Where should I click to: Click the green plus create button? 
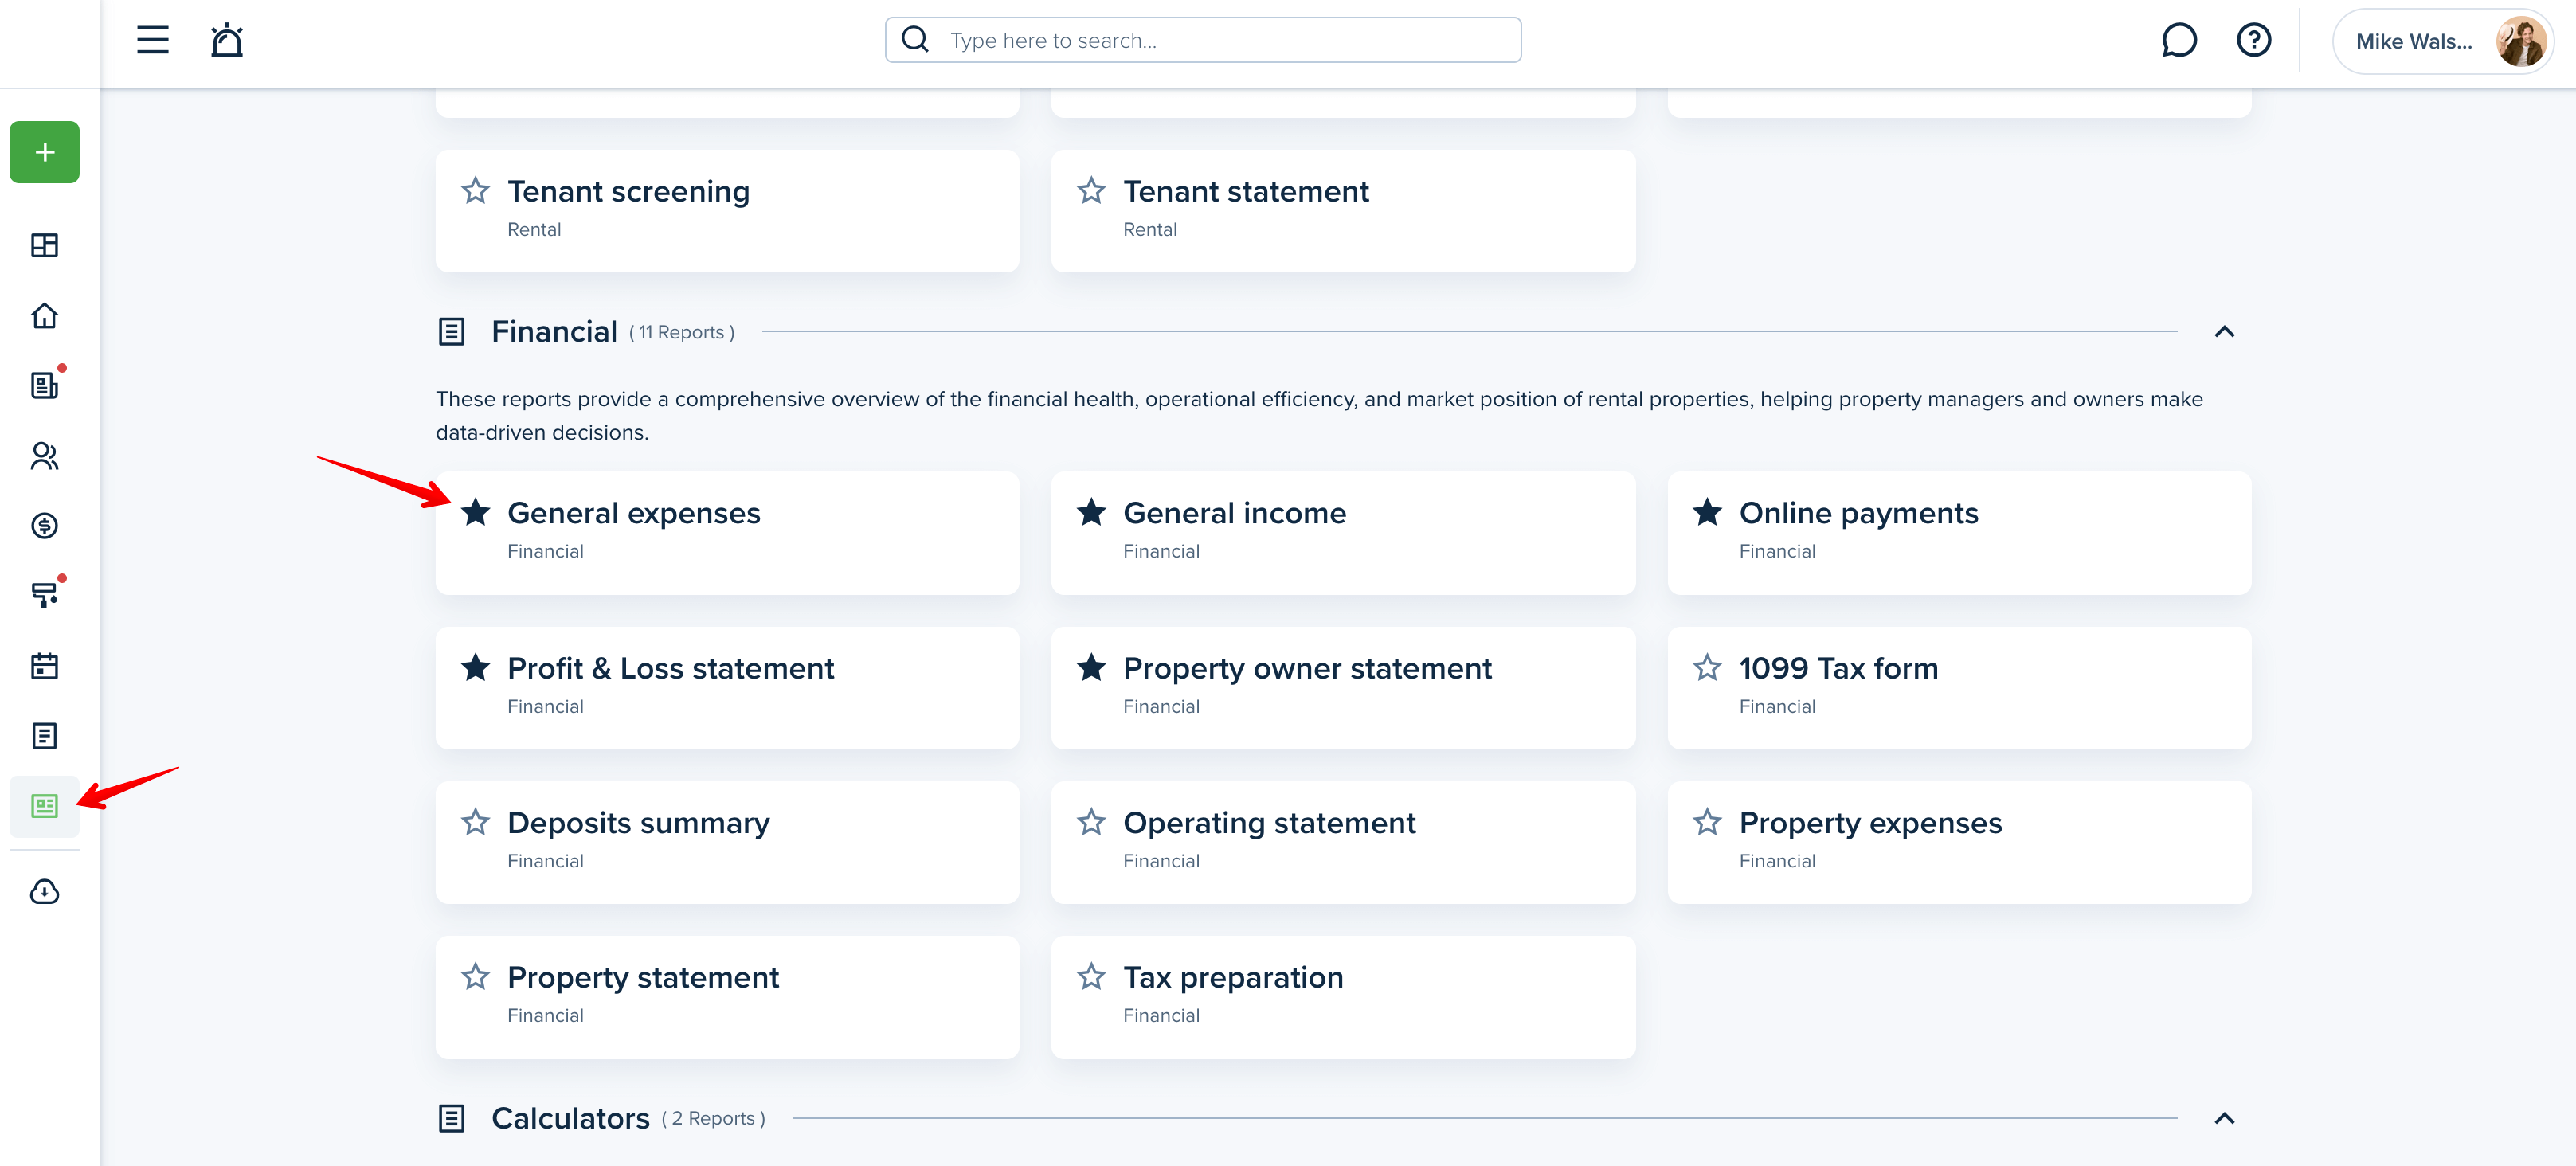[45, 152]
